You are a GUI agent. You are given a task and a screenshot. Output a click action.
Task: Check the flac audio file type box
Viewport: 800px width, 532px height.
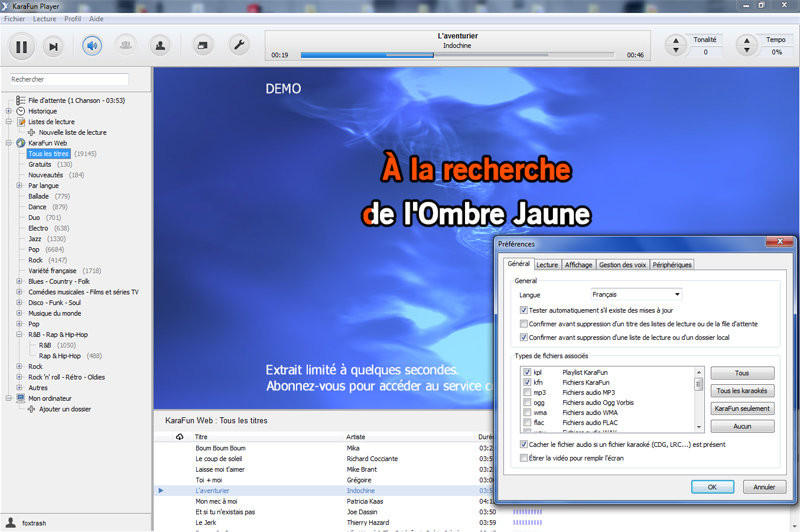coord(527,422)
